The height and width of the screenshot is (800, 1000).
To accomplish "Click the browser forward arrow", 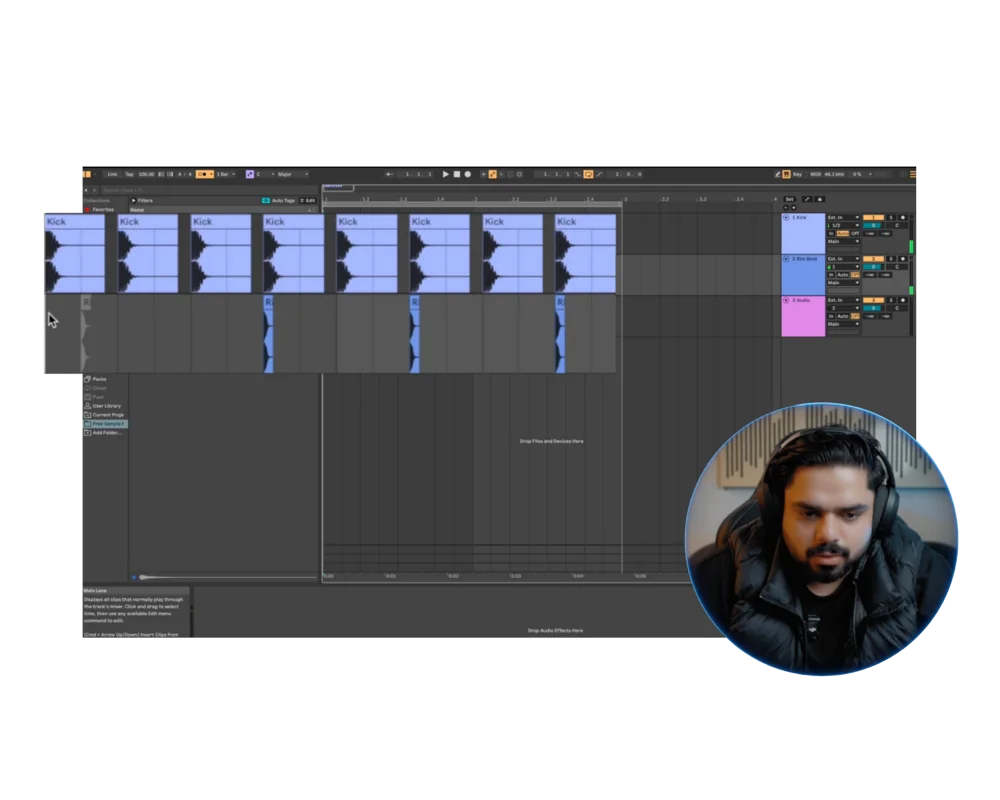I will pos(95,190).
